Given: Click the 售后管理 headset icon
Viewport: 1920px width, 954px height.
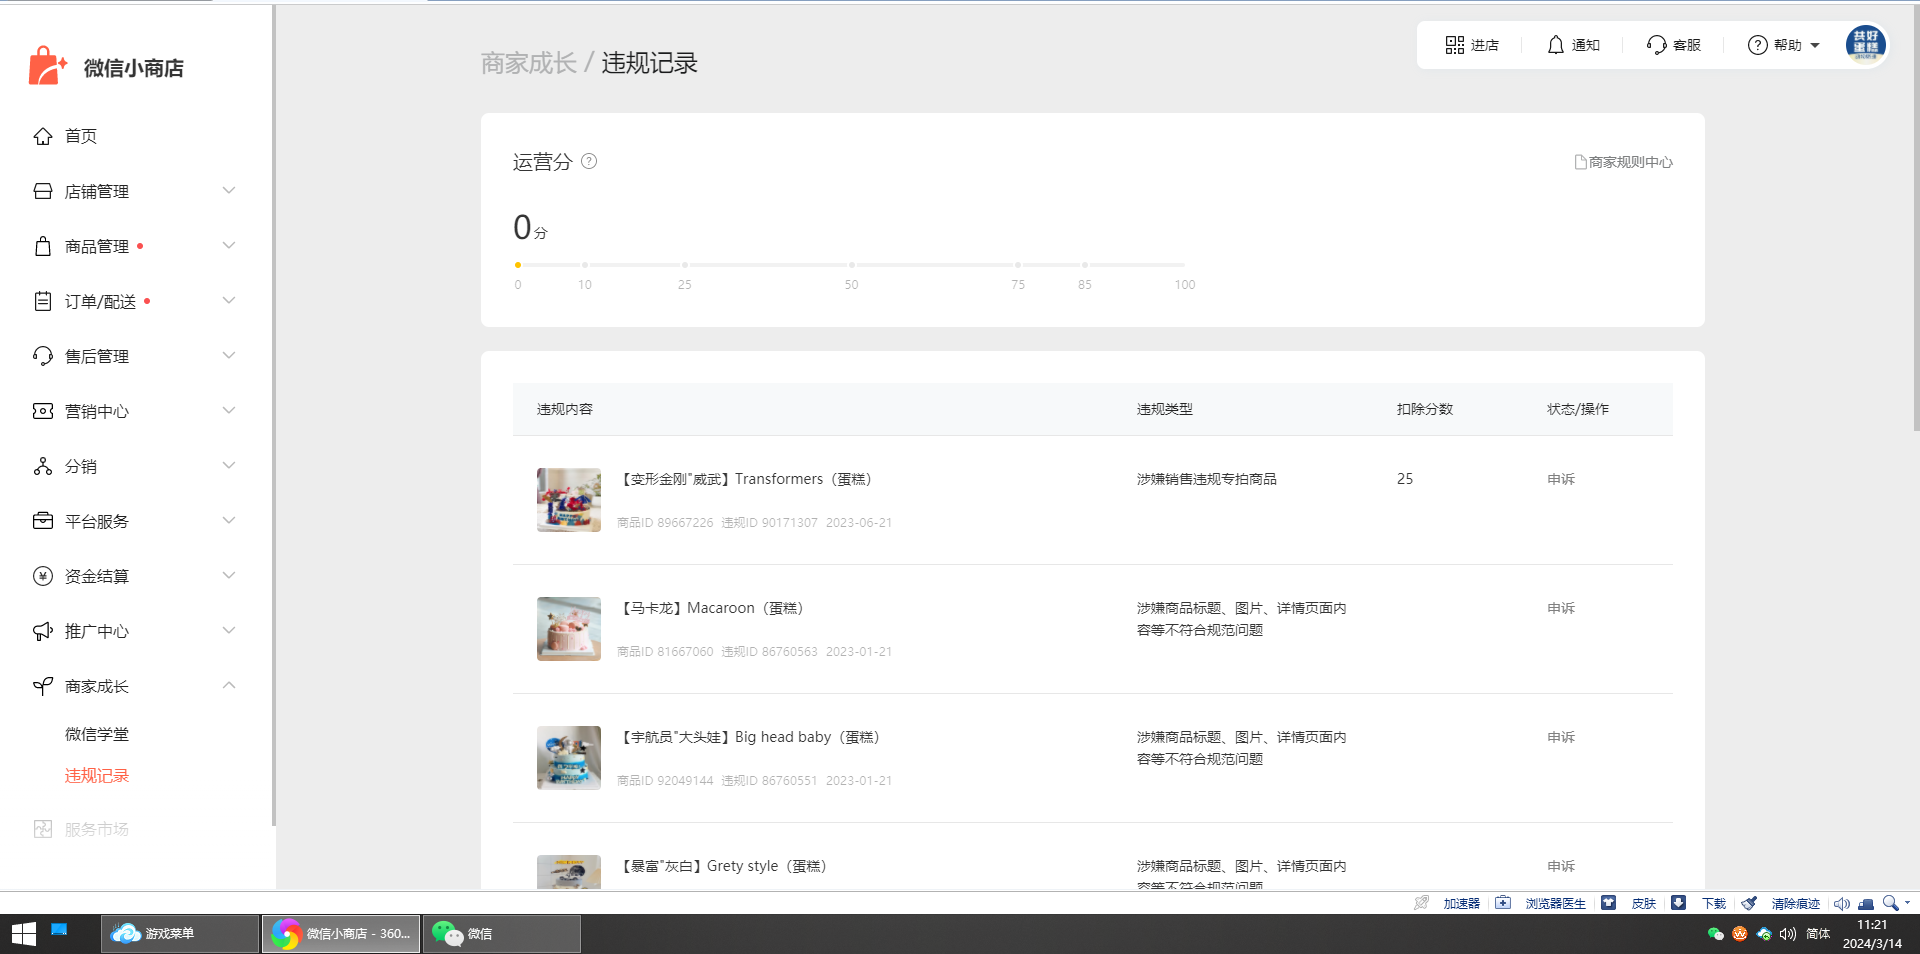Looking at the screenshot, I should (43, 356).
